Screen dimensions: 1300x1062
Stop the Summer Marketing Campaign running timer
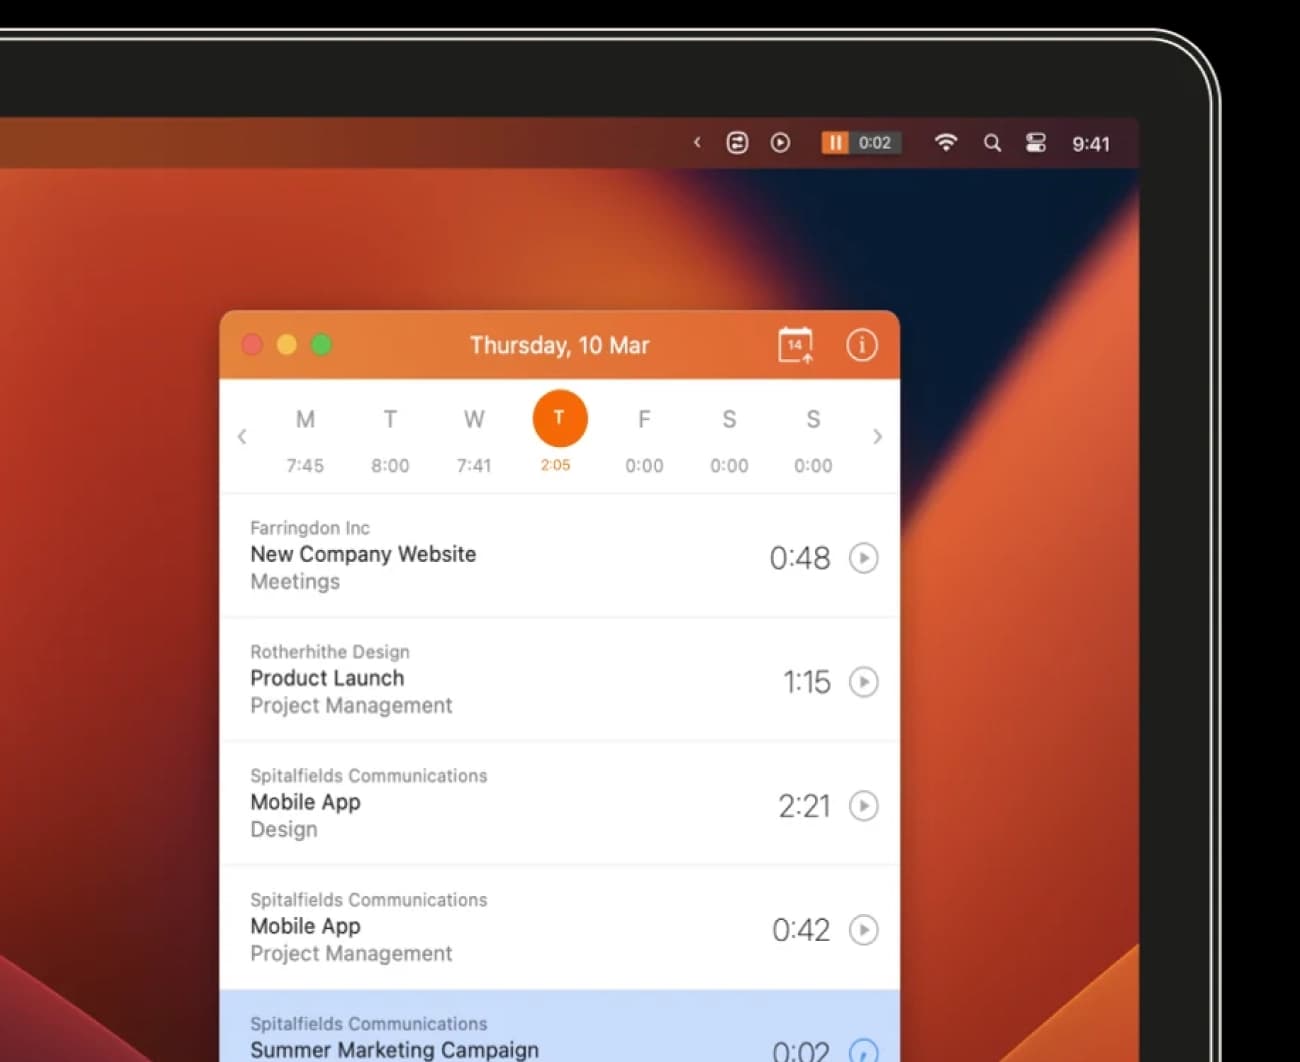coord(863,1050)
